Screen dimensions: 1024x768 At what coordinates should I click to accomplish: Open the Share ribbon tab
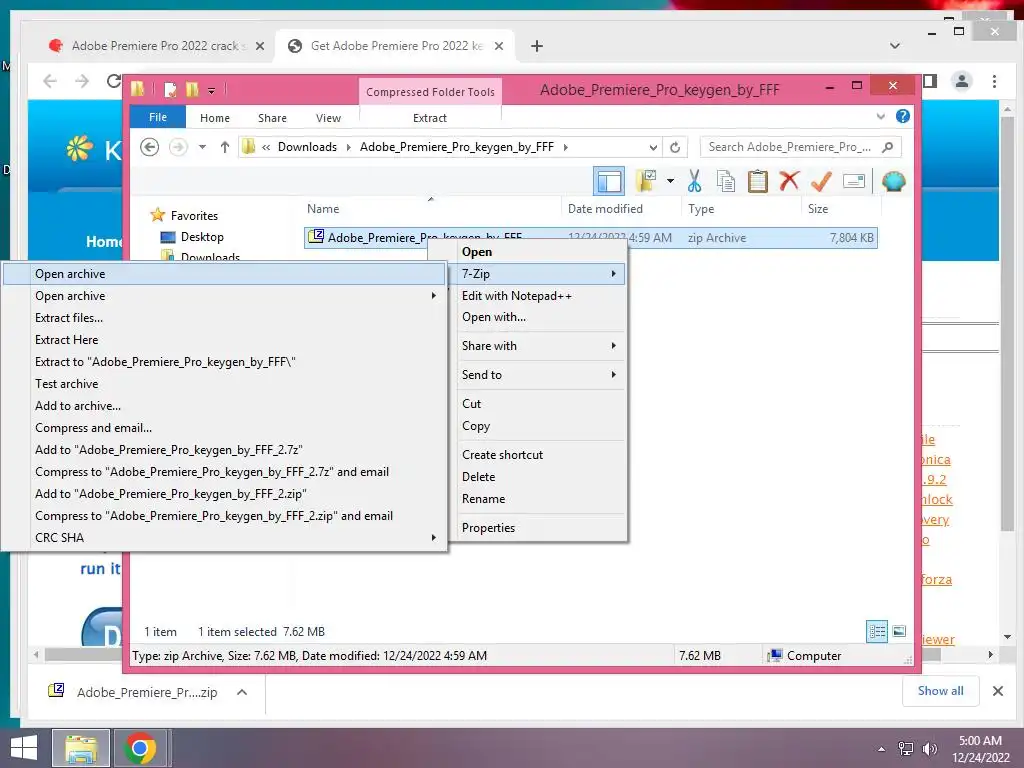click(x=272, y=118)
